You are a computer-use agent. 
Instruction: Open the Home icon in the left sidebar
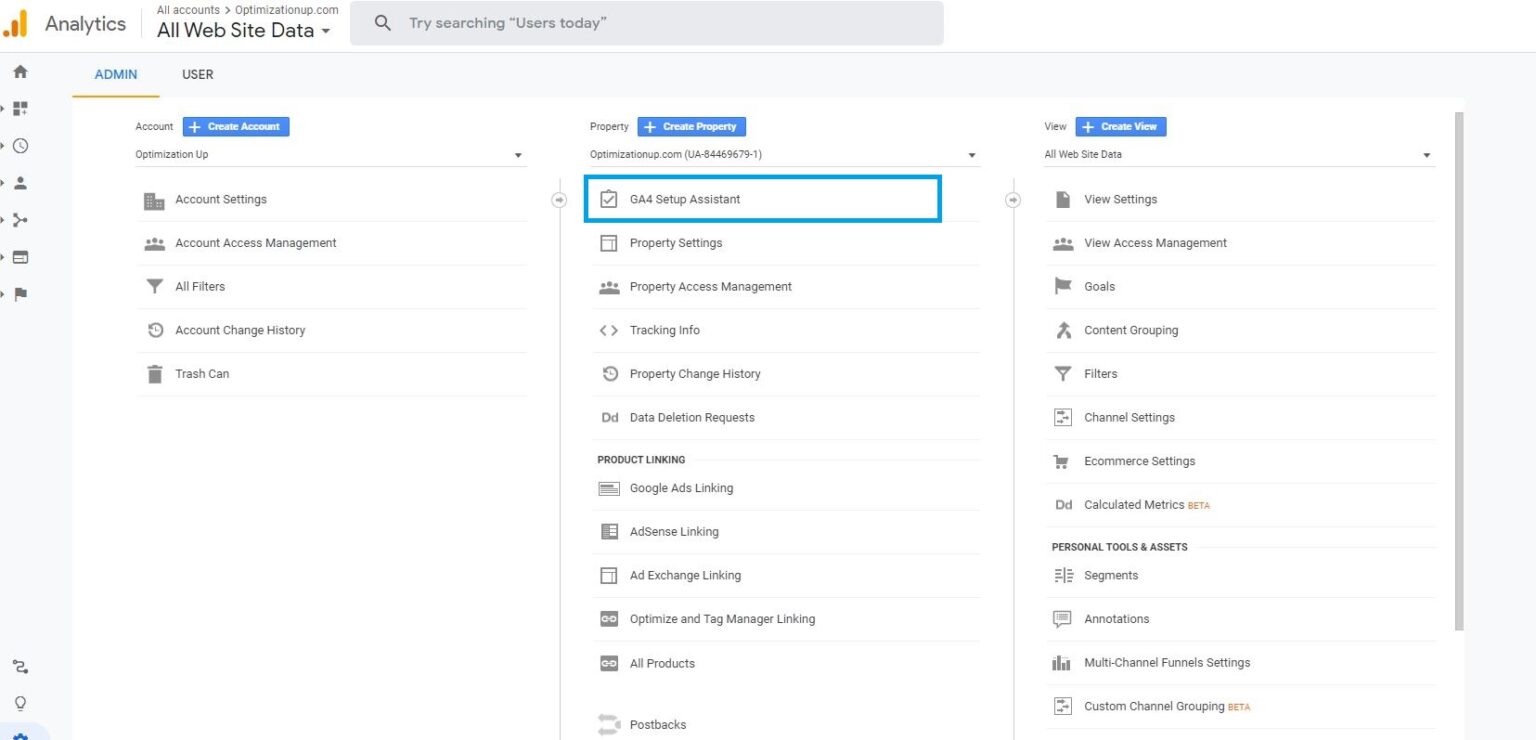18,71
